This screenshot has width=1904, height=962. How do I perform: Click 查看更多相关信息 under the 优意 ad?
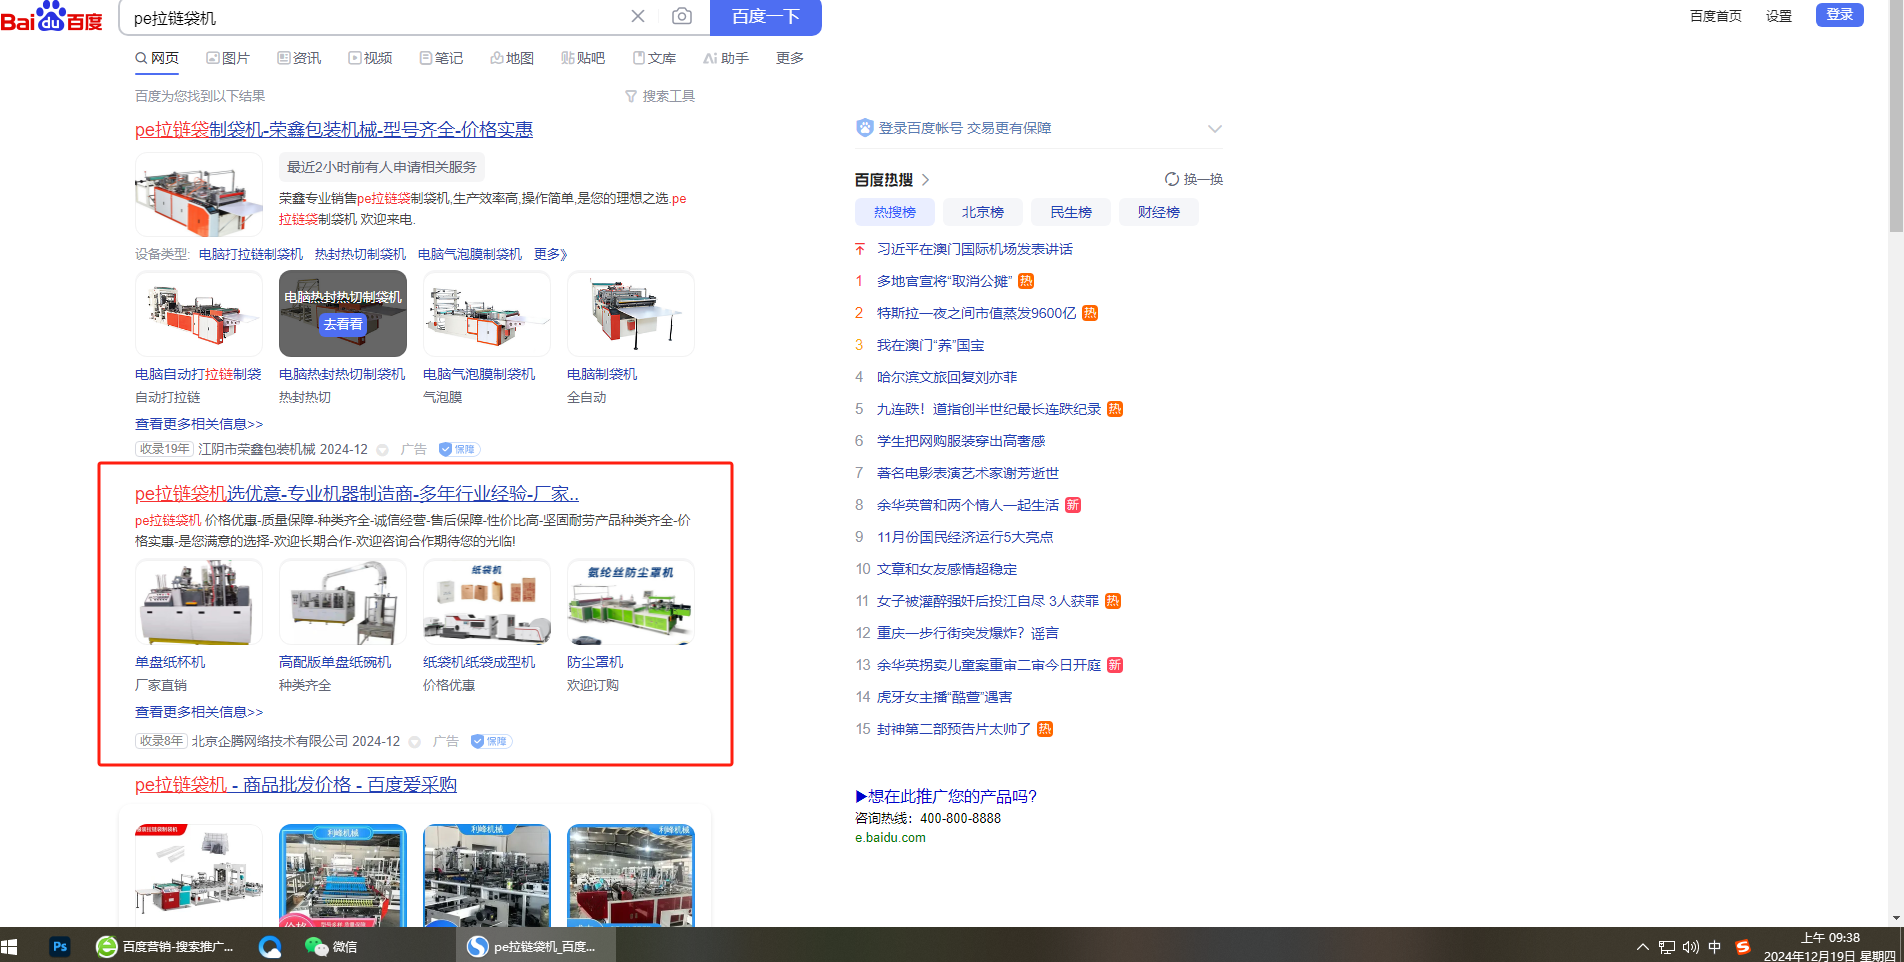[x=199, y=712]
